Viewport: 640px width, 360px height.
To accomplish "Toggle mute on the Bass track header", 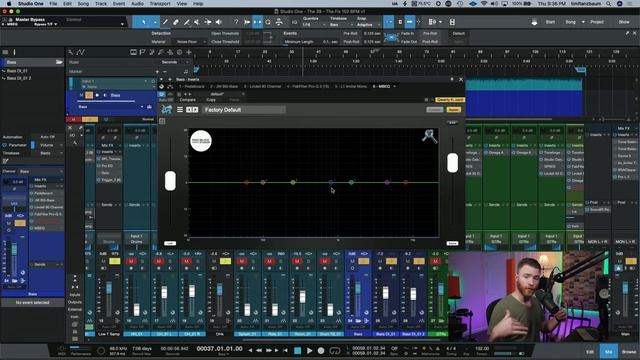I will click(x=81, y=95).
